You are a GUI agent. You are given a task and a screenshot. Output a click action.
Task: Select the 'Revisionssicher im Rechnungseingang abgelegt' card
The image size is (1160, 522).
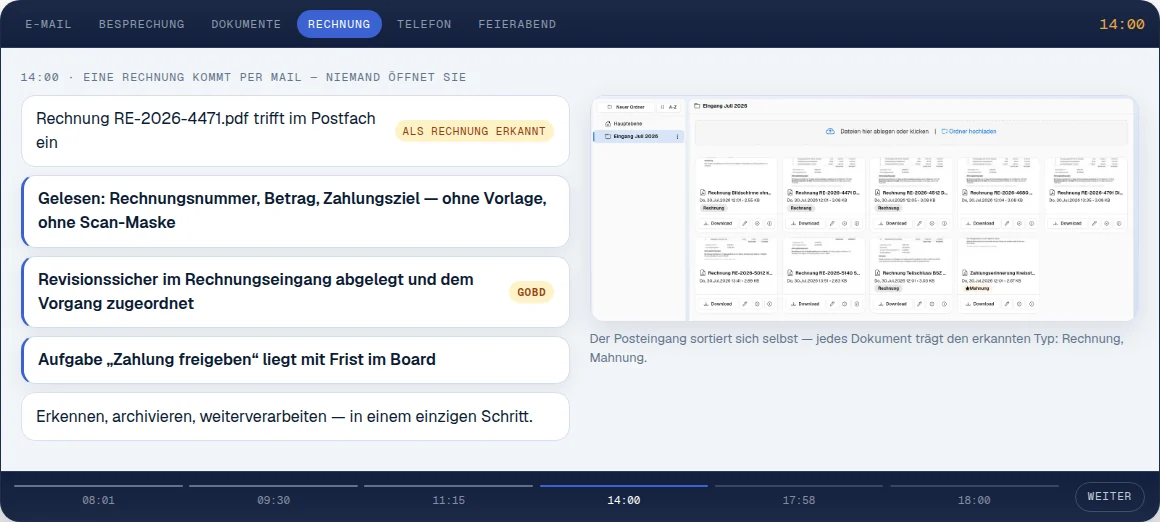tap(295, 292)
